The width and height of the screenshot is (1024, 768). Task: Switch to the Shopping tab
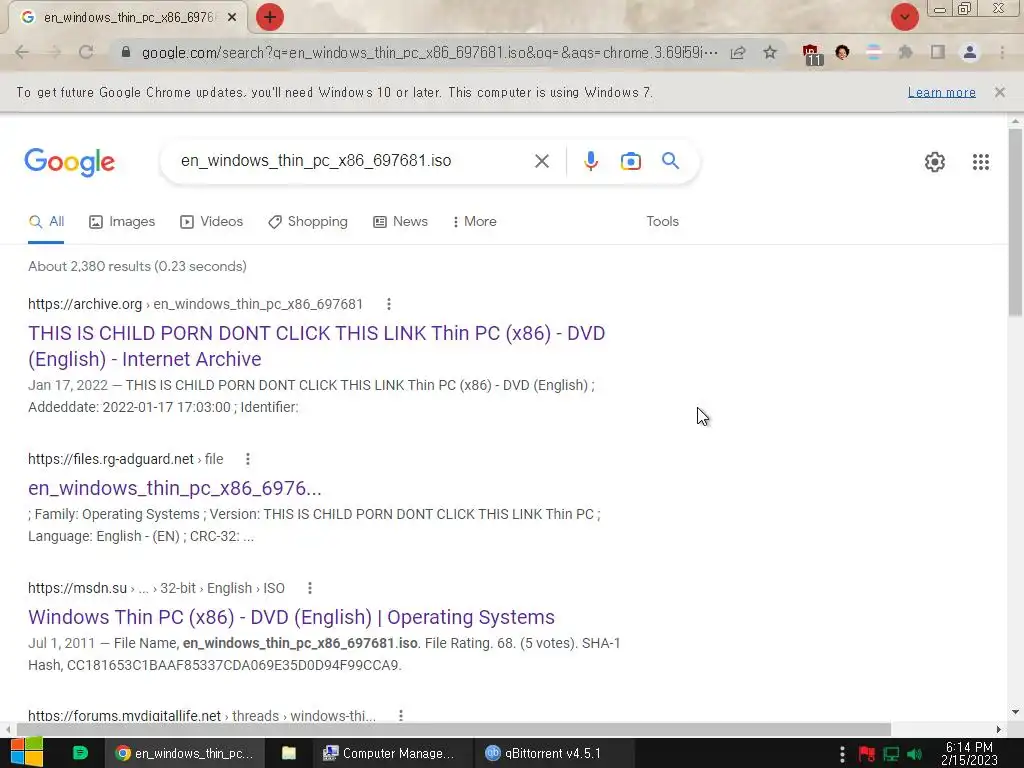click(308, 221)
